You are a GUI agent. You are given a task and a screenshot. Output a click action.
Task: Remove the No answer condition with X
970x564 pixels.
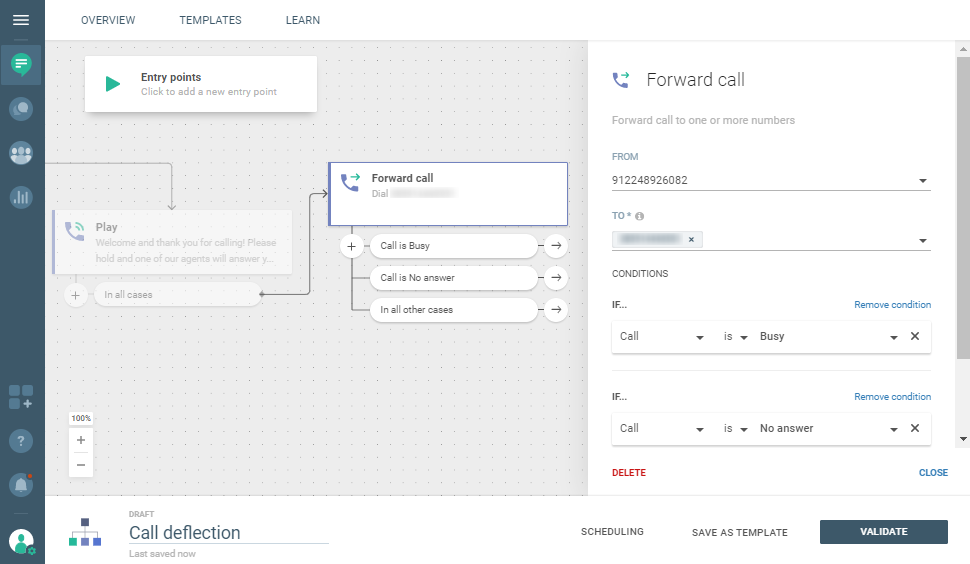914,428
